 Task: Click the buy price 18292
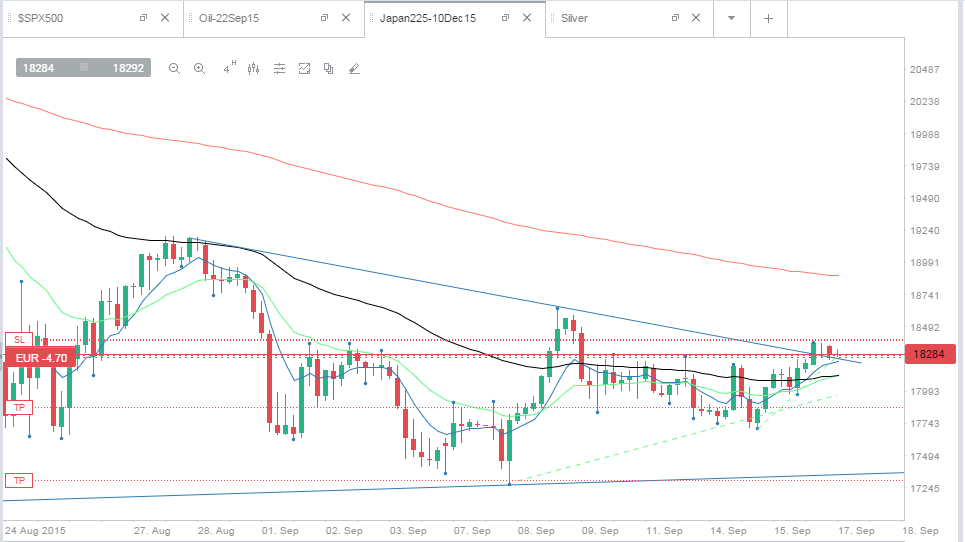128,68
